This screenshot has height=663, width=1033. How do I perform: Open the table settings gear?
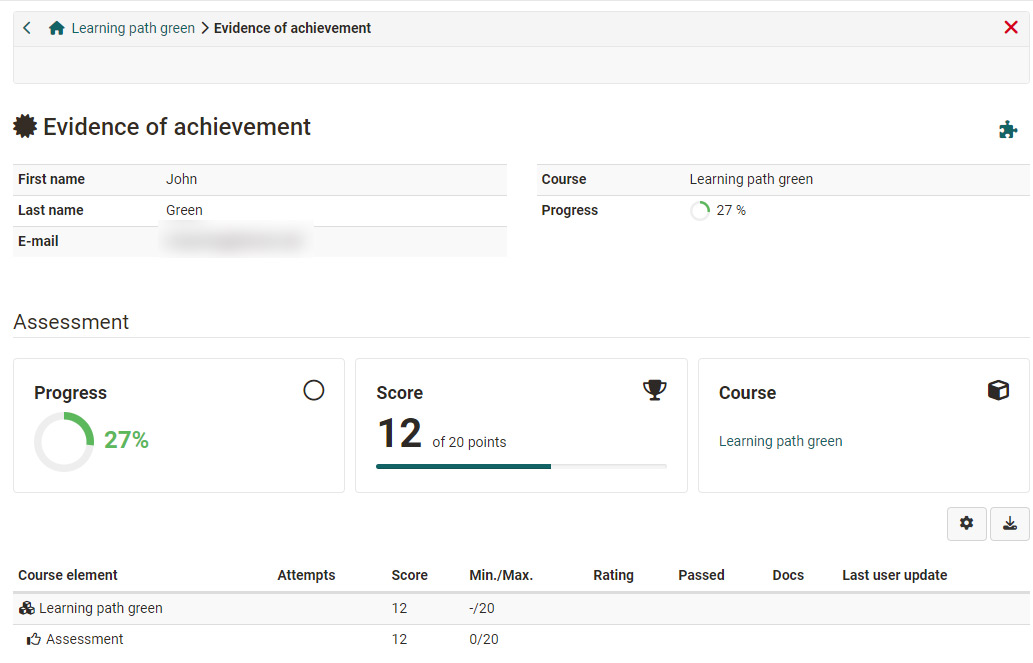[966, 523]
